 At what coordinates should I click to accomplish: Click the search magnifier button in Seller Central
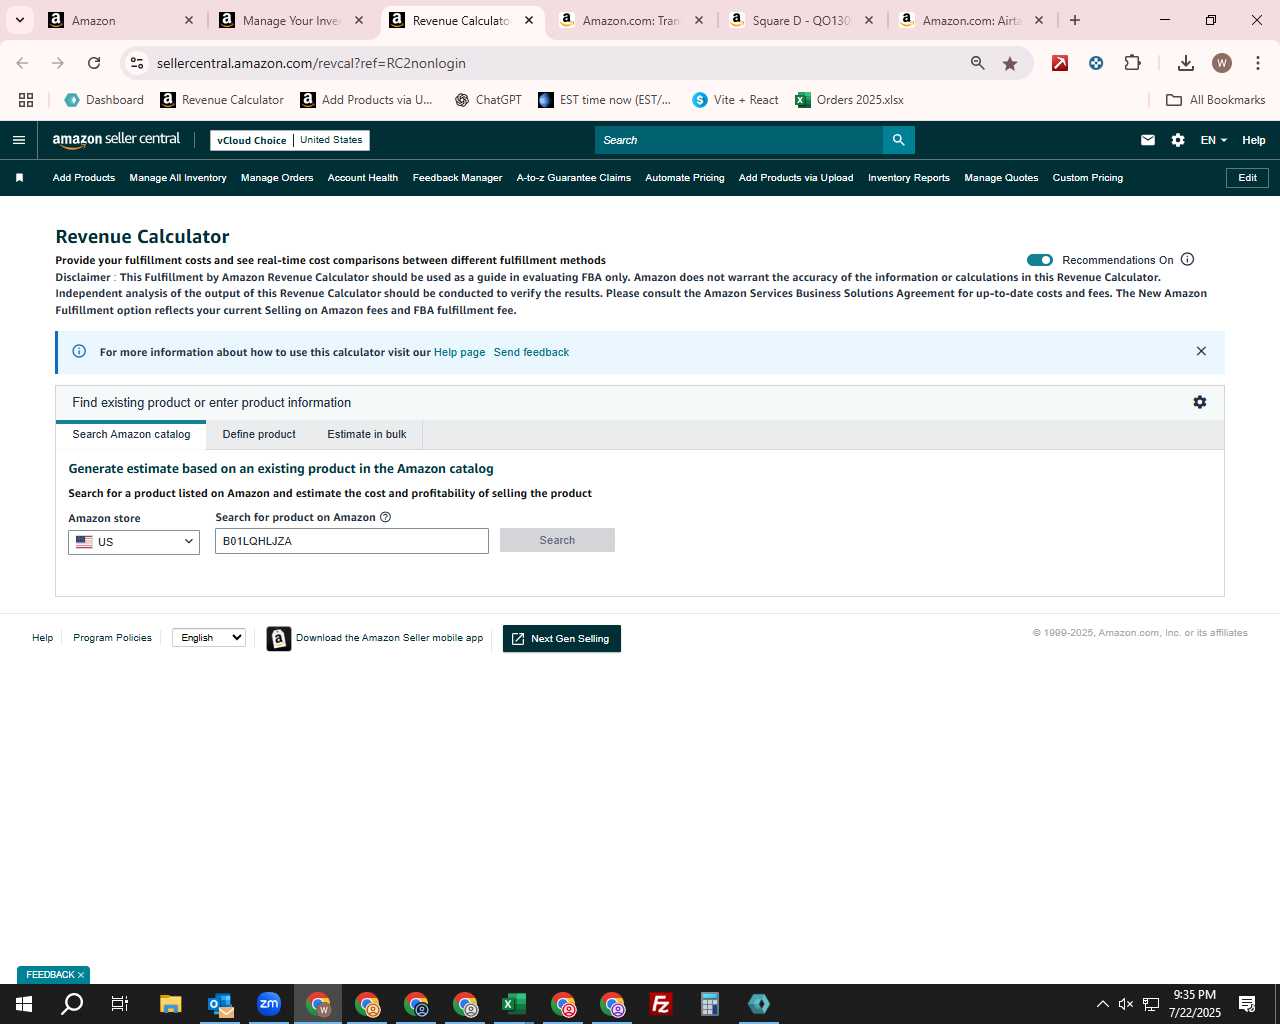(x=899, y=140)
